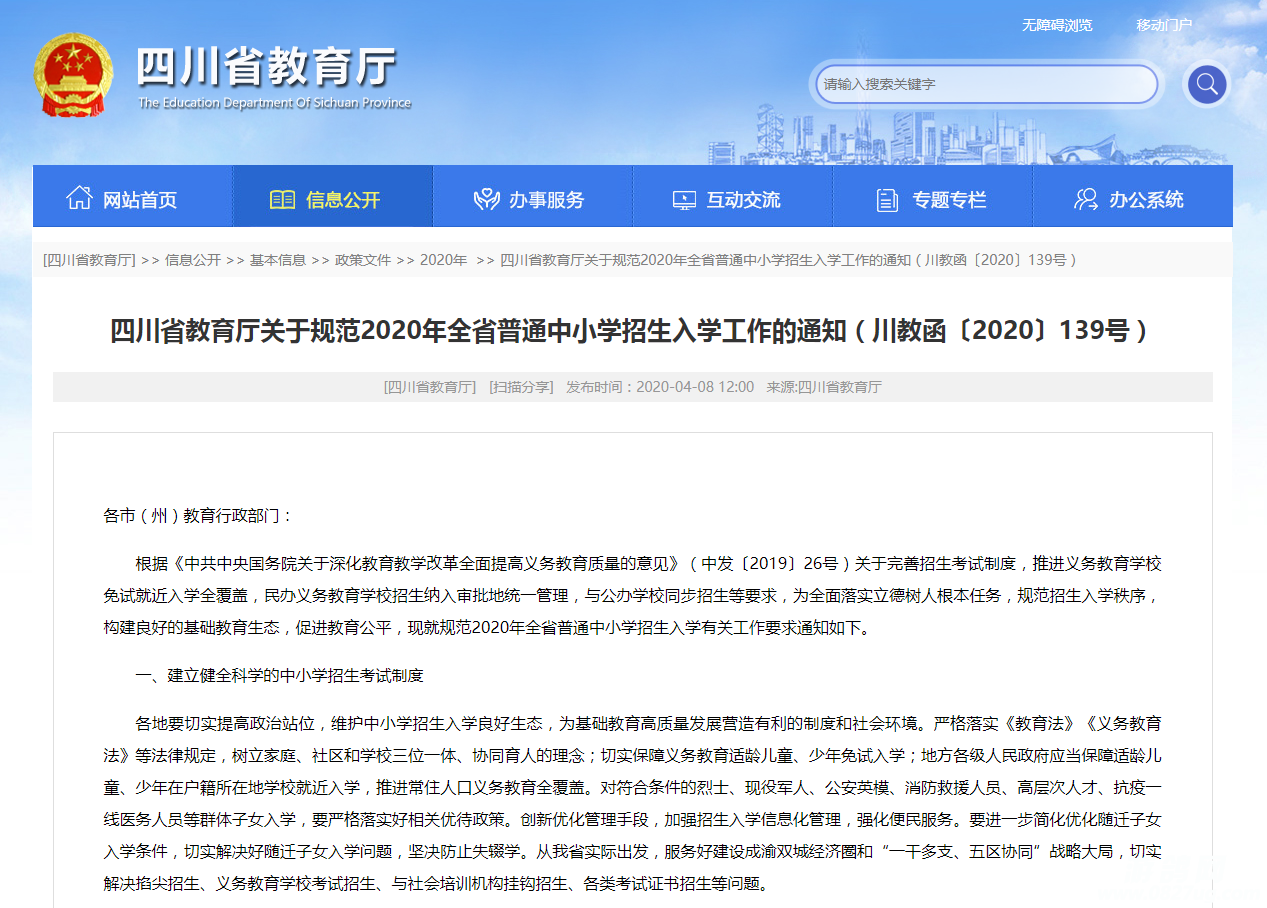1267x908 pixels.
Task: Click the hands-heart icon beside 办事服务
Action: 486,199
